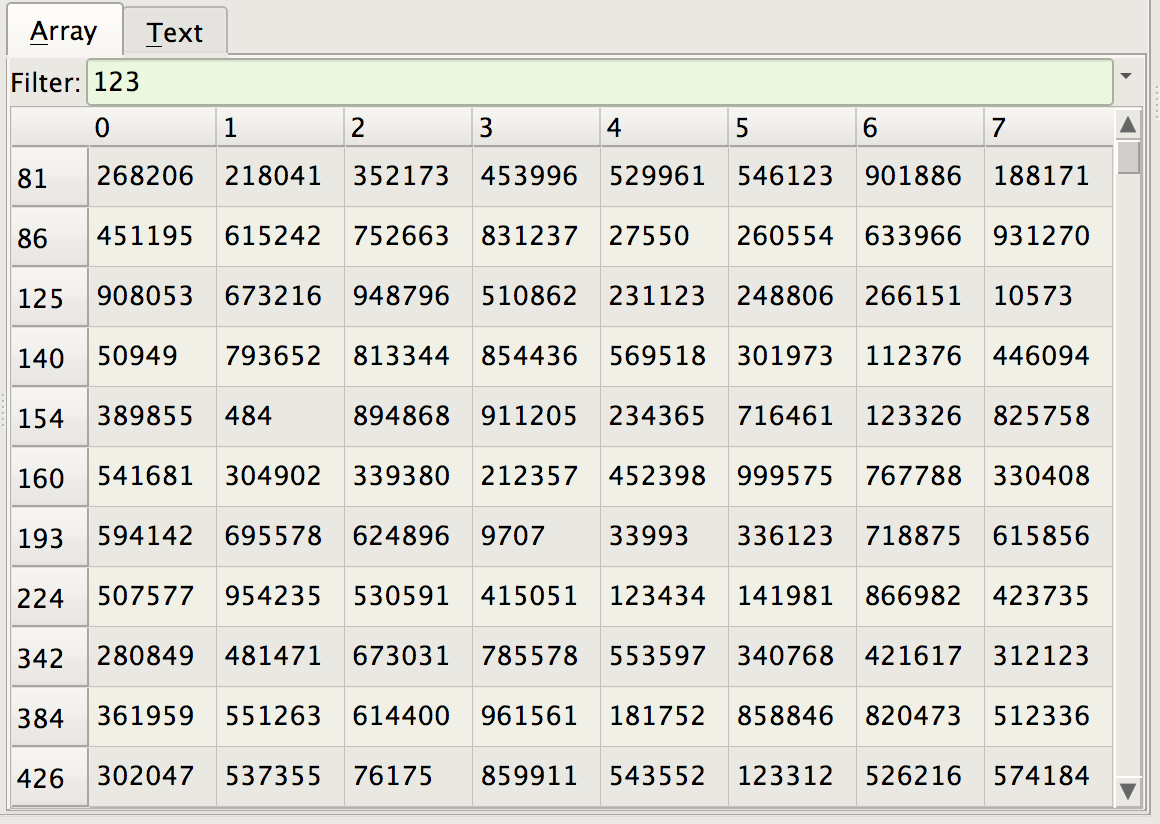Select column header 7
The image size is (1160, 824).
tap(1048, 127)
